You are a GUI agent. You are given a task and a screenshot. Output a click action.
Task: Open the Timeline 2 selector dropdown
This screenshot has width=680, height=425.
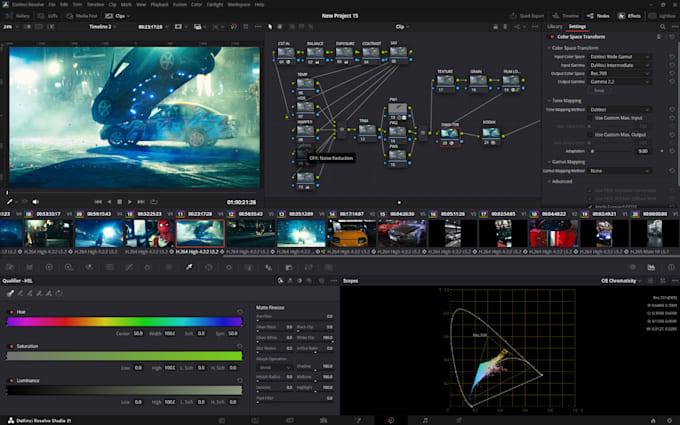click(x=103, y=26)
